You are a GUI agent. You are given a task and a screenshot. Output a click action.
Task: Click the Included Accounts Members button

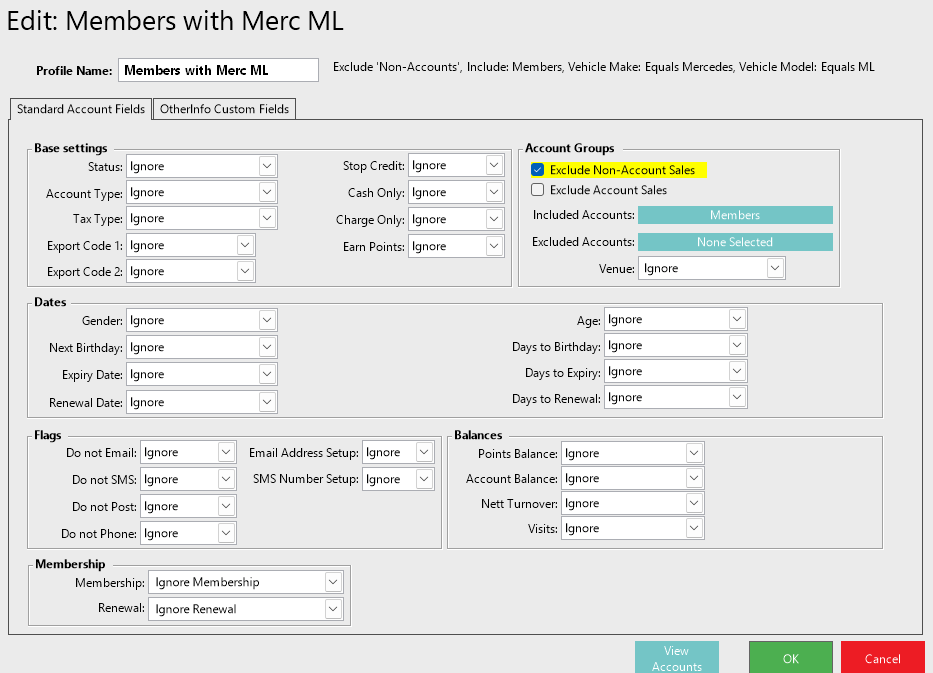[x=734, y=215]
